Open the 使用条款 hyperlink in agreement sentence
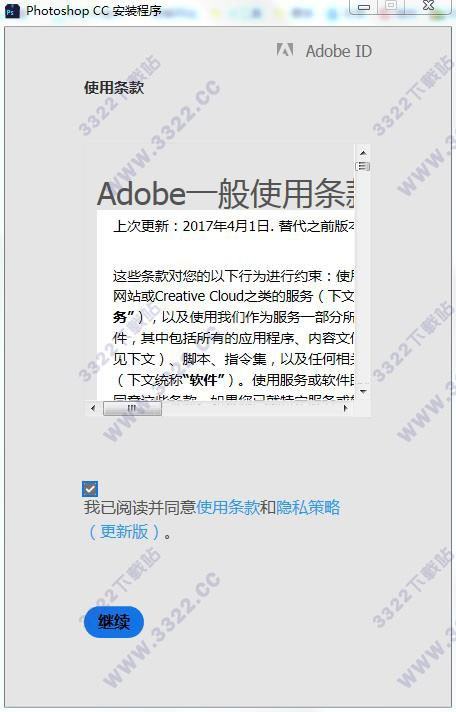The image size is (456, 712). pos(228,507)
